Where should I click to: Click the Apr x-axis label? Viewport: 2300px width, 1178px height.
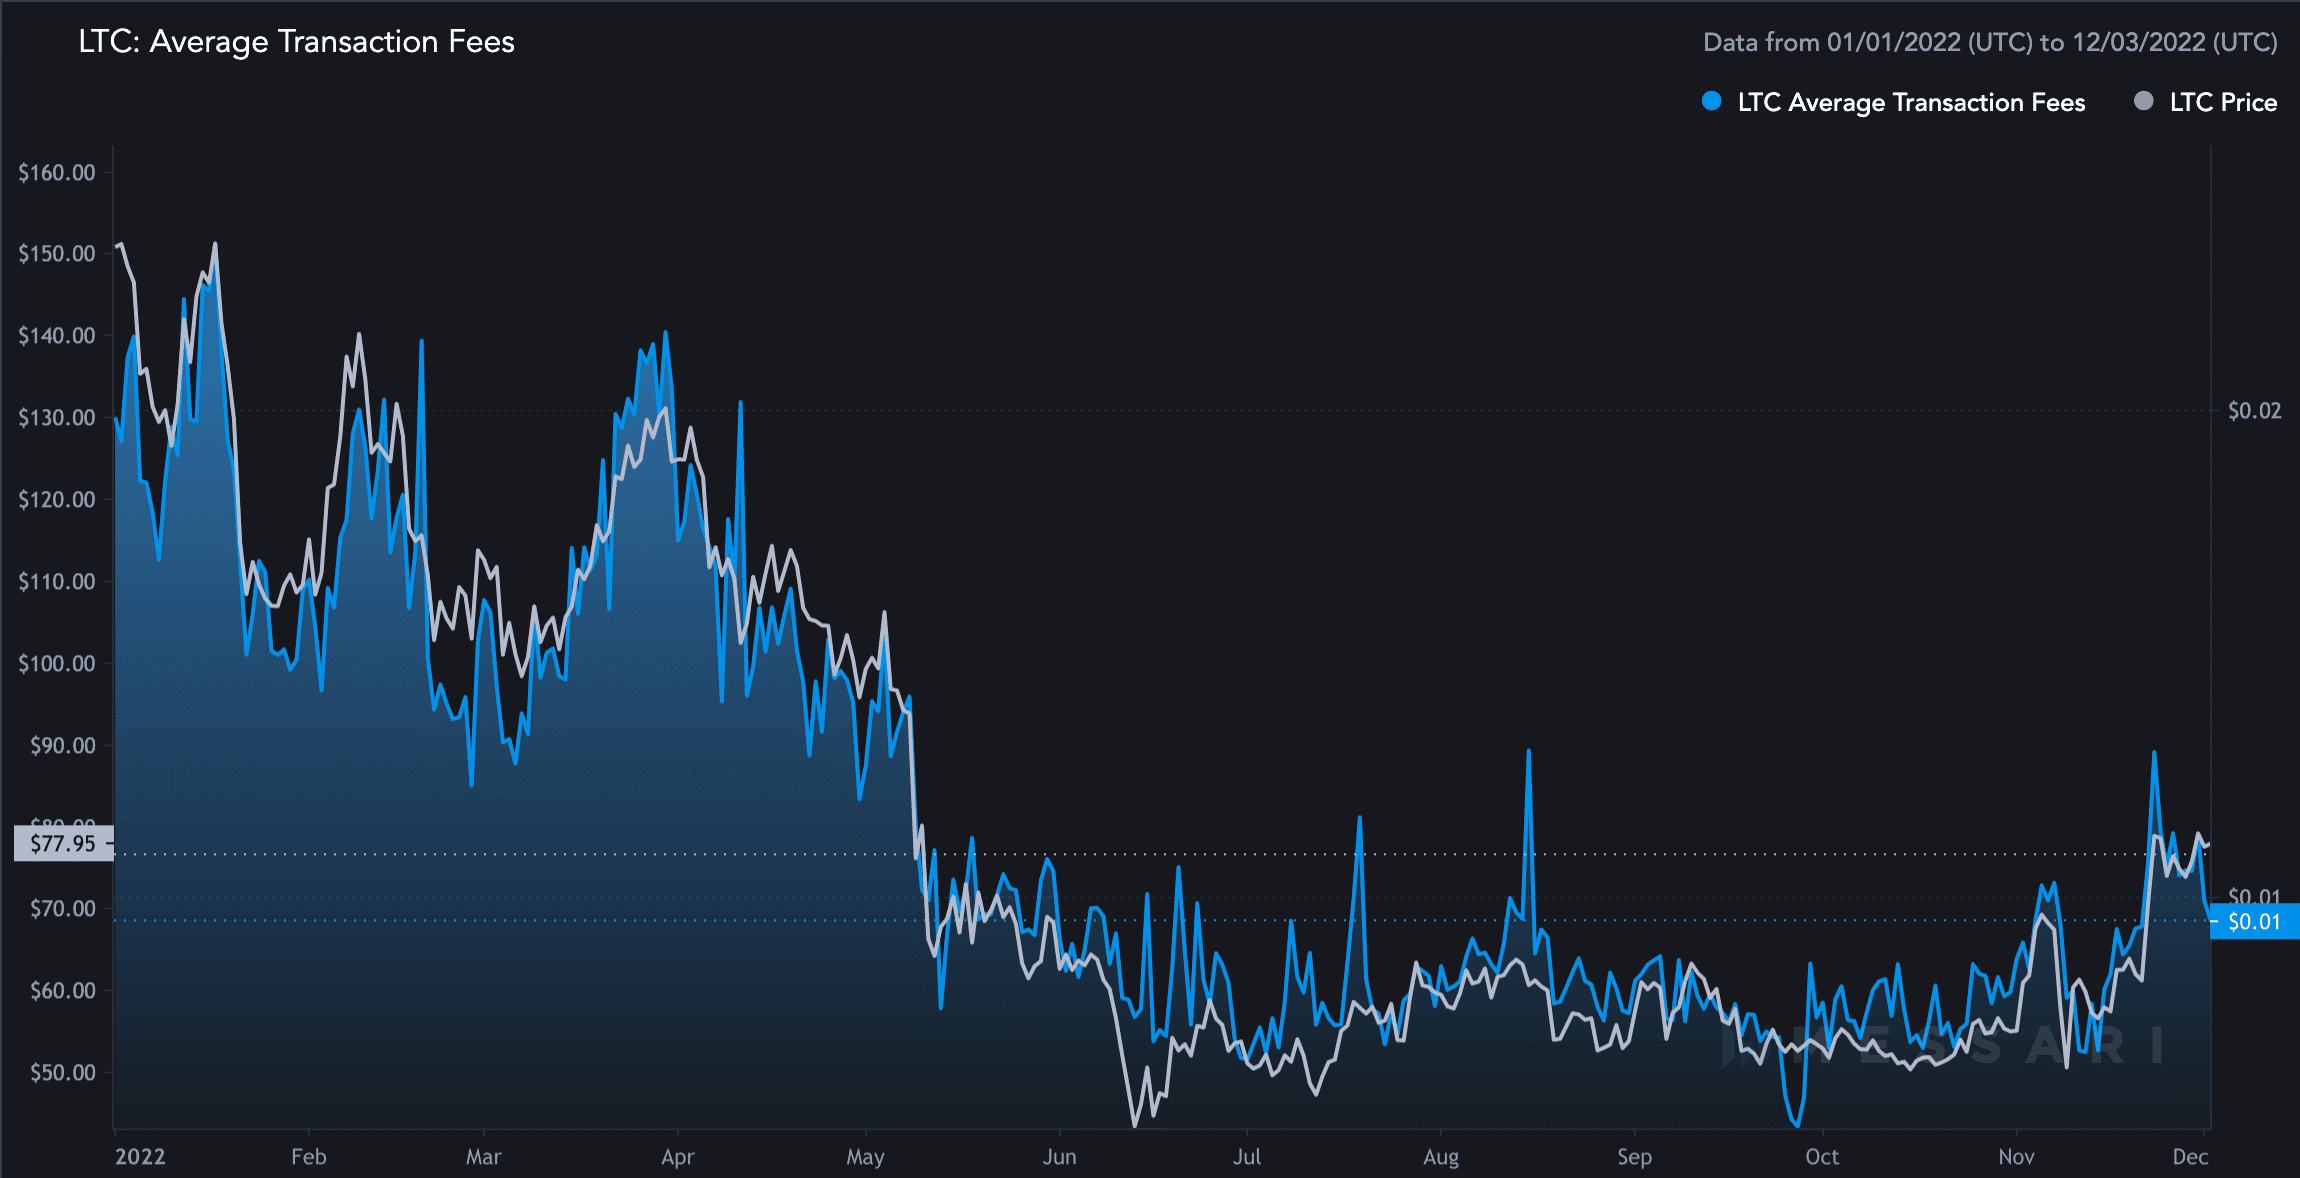point(678,1157)
